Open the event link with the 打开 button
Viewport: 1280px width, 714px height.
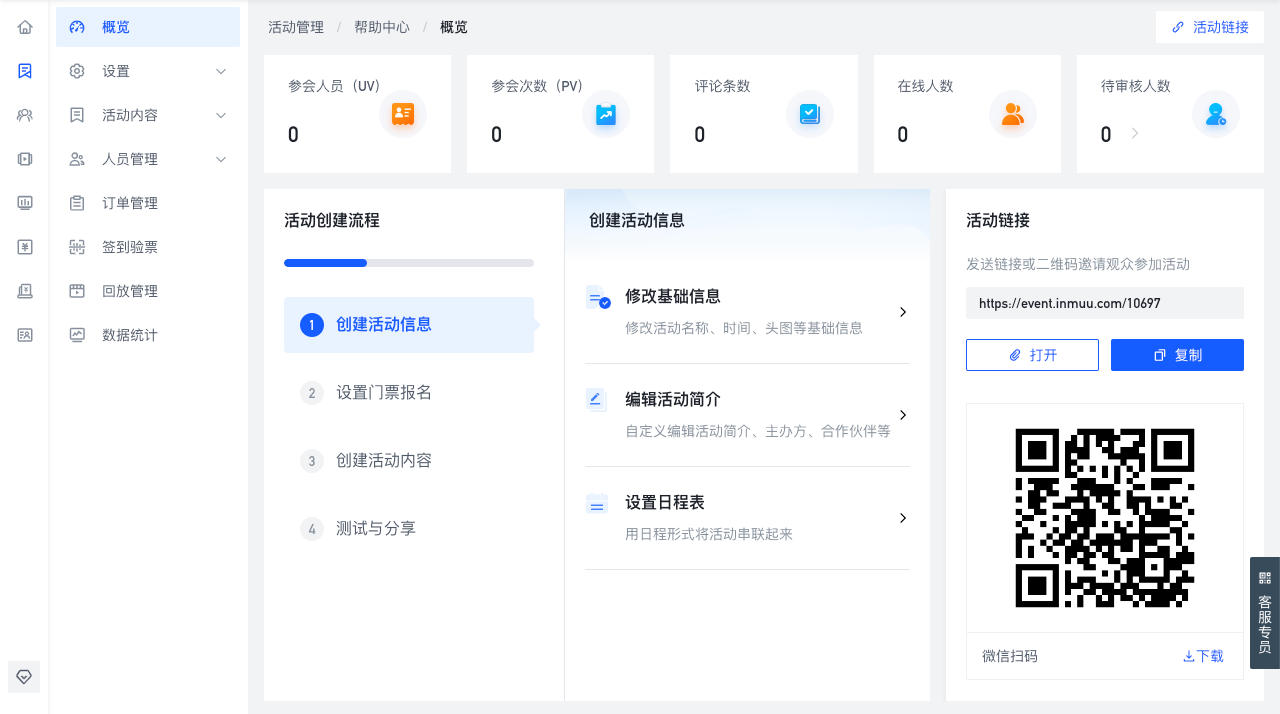click(1032, 355)
